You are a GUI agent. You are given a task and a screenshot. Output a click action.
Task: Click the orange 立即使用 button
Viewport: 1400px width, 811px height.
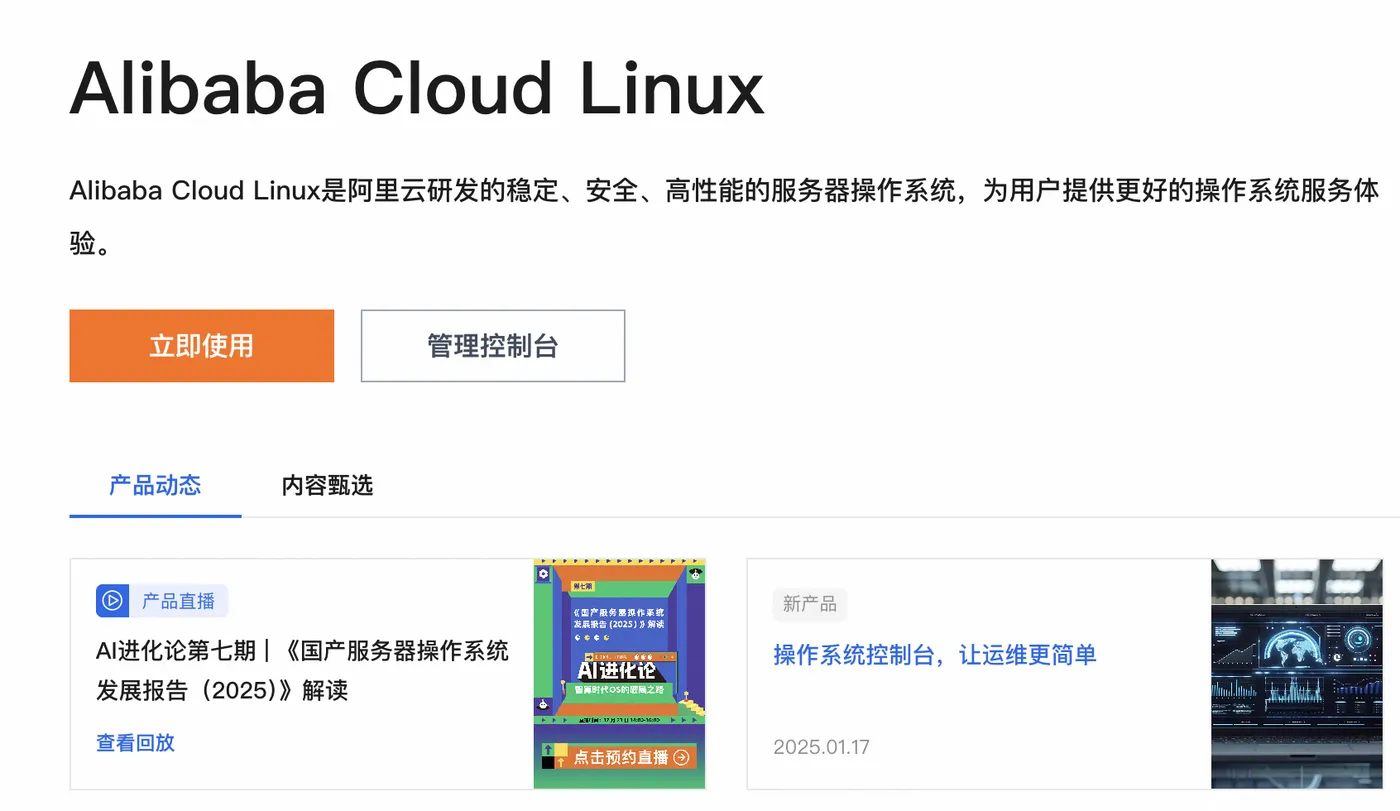pyautogui.click(x=201, y=345)
